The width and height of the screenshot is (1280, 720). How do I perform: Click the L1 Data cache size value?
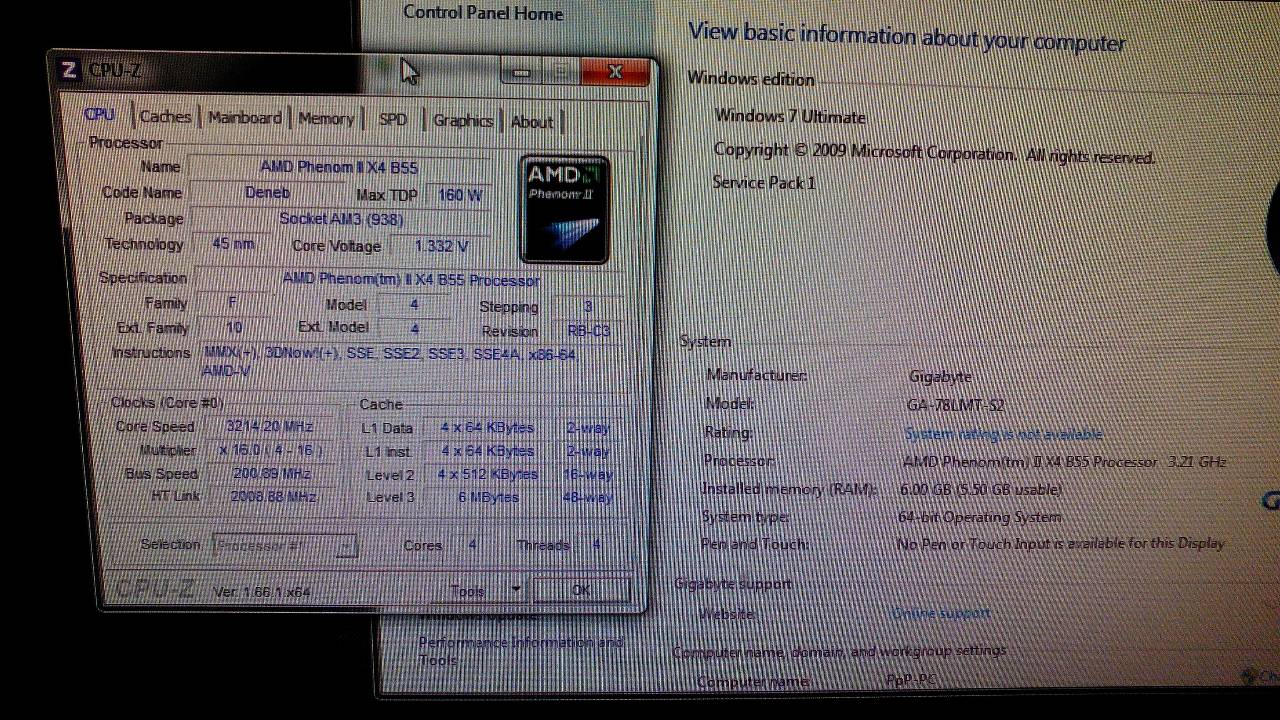tap(488, 428)
